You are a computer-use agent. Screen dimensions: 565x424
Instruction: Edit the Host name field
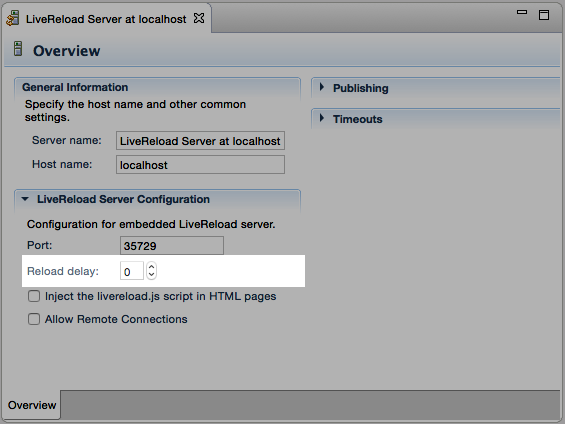pyautogui.click(x=200, y=165)
